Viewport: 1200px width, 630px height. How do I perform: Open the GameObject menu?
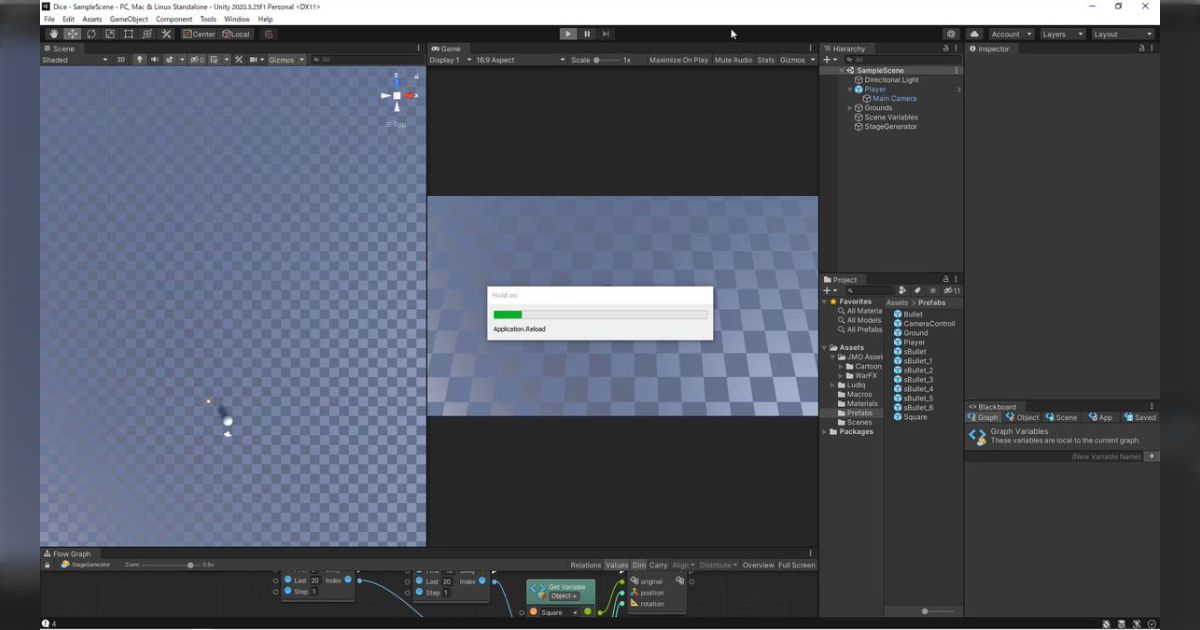click(129, 19)
